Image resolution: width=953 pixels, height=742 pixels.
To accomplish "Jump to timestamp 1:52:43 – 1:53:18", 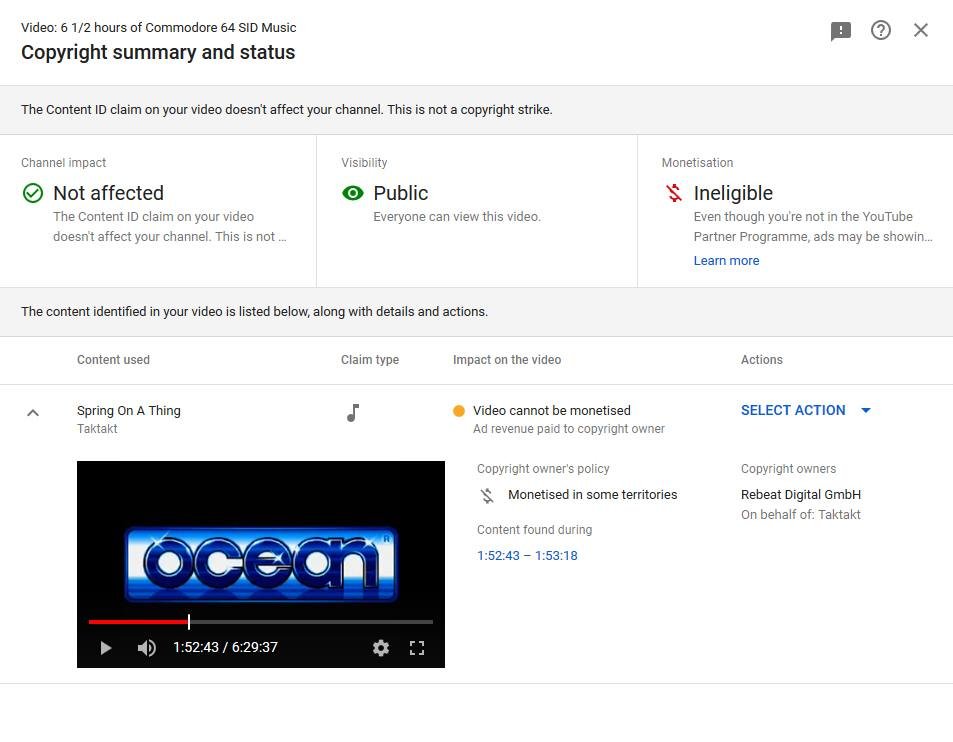I will (527, 556).
